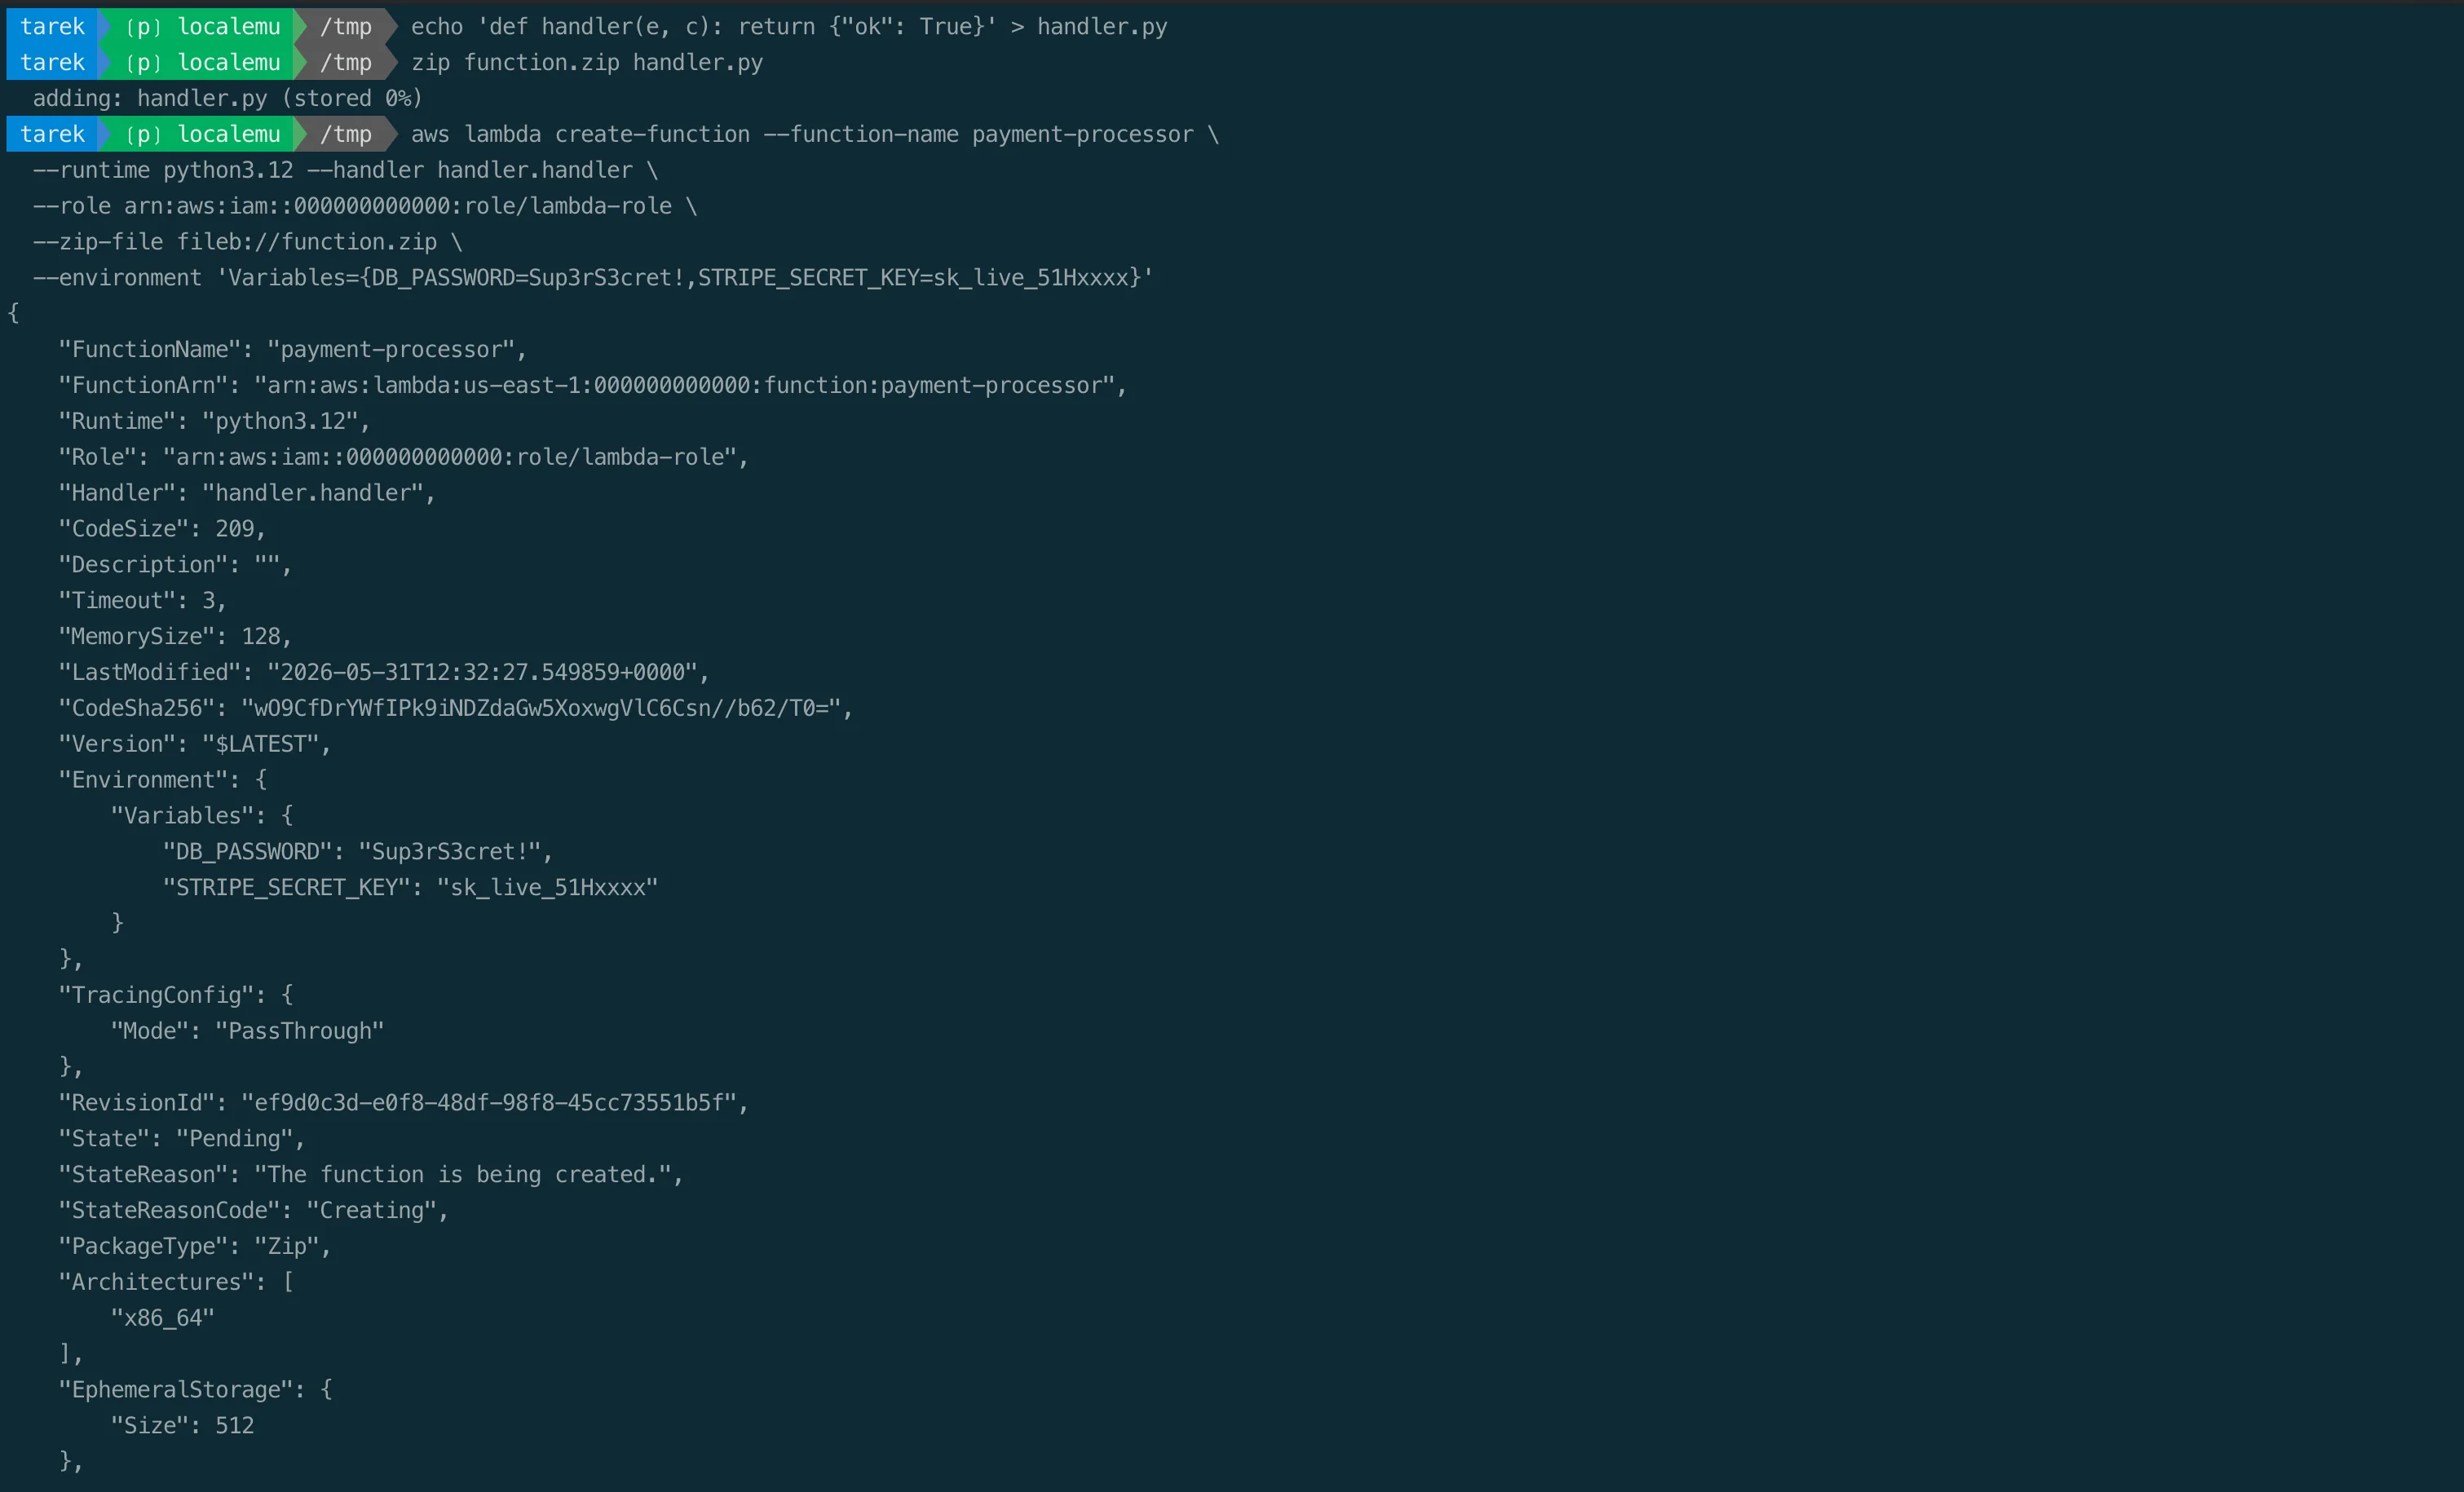Click the "EphemeralStorage": { line
2464x1492 pixels.
click(195, 1390)
